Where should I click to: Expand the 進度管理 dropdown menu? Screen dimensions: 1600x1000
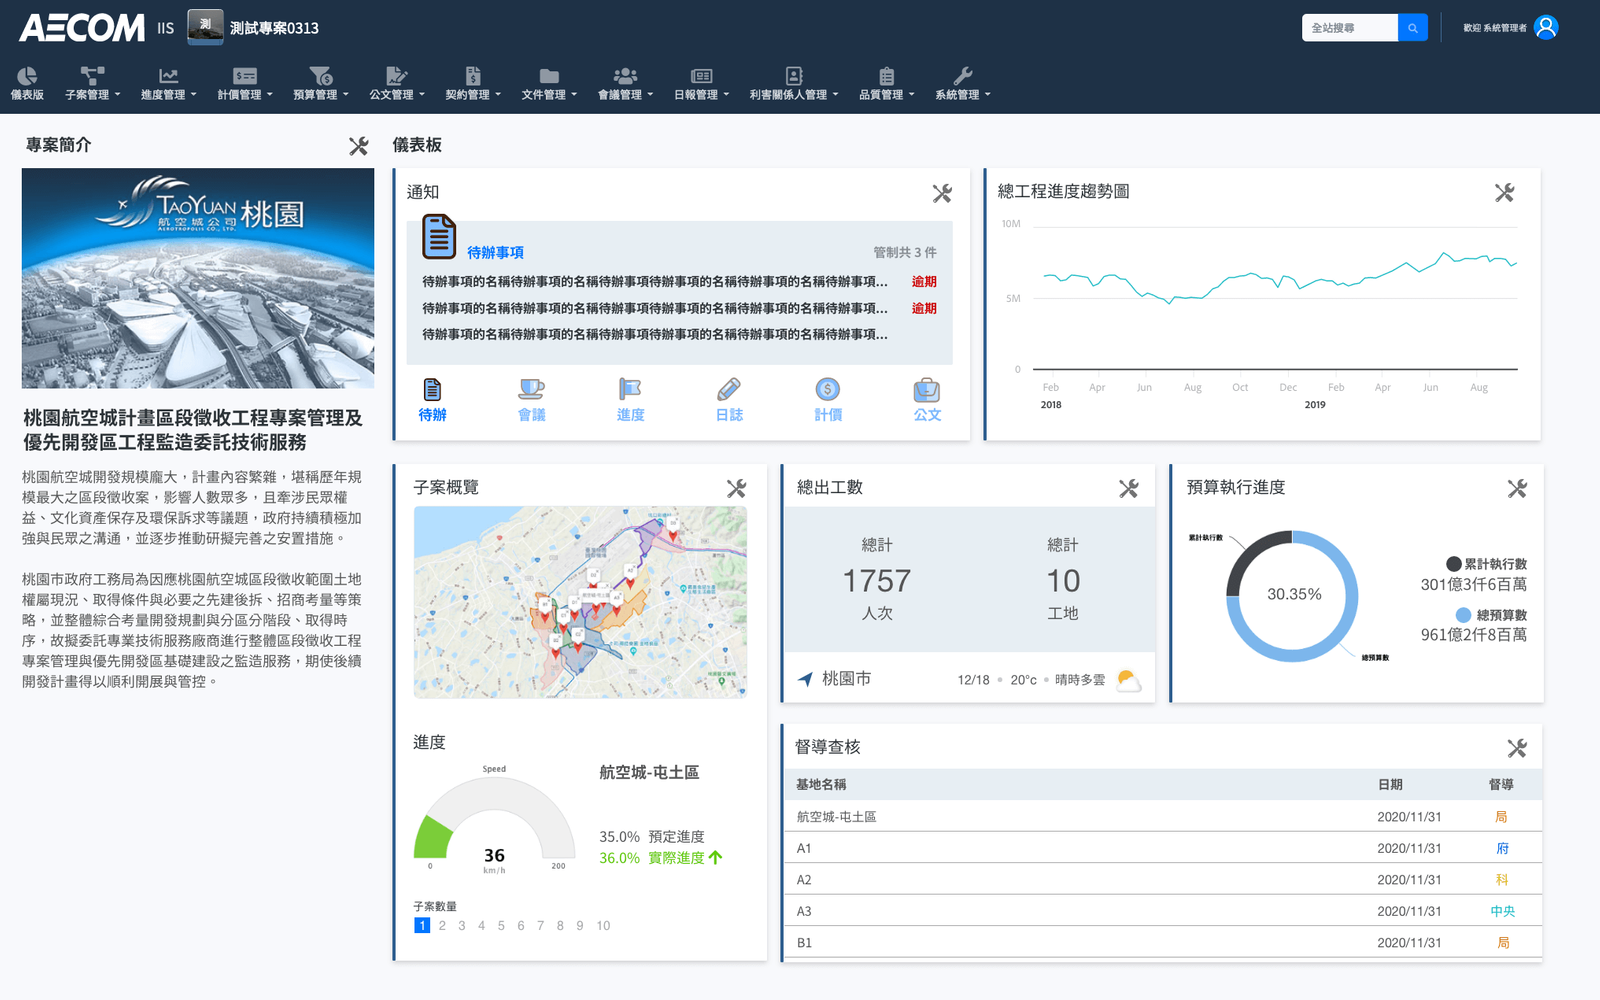coord(168,84)
